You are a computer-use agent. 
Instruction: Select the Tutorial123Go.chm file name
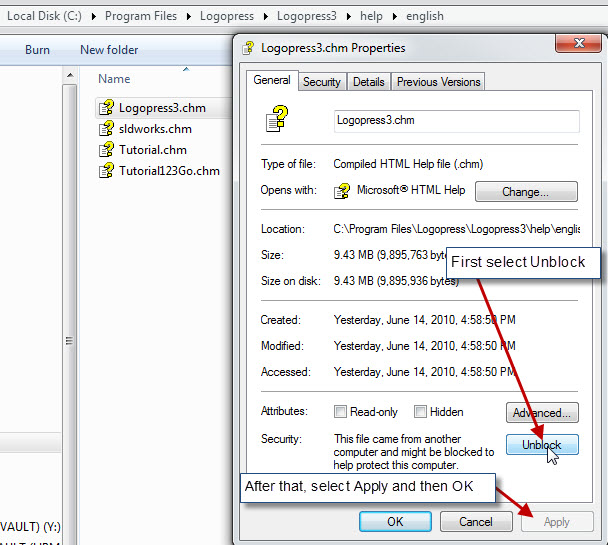click(169, 171)
